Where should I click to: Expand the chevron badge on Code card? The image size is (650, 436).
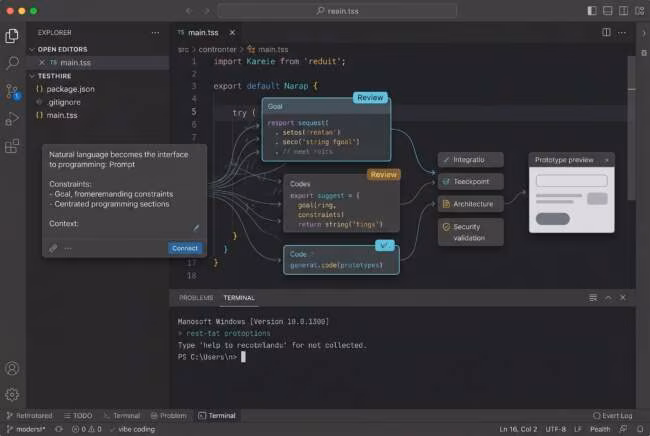click(x=385, y=245)
